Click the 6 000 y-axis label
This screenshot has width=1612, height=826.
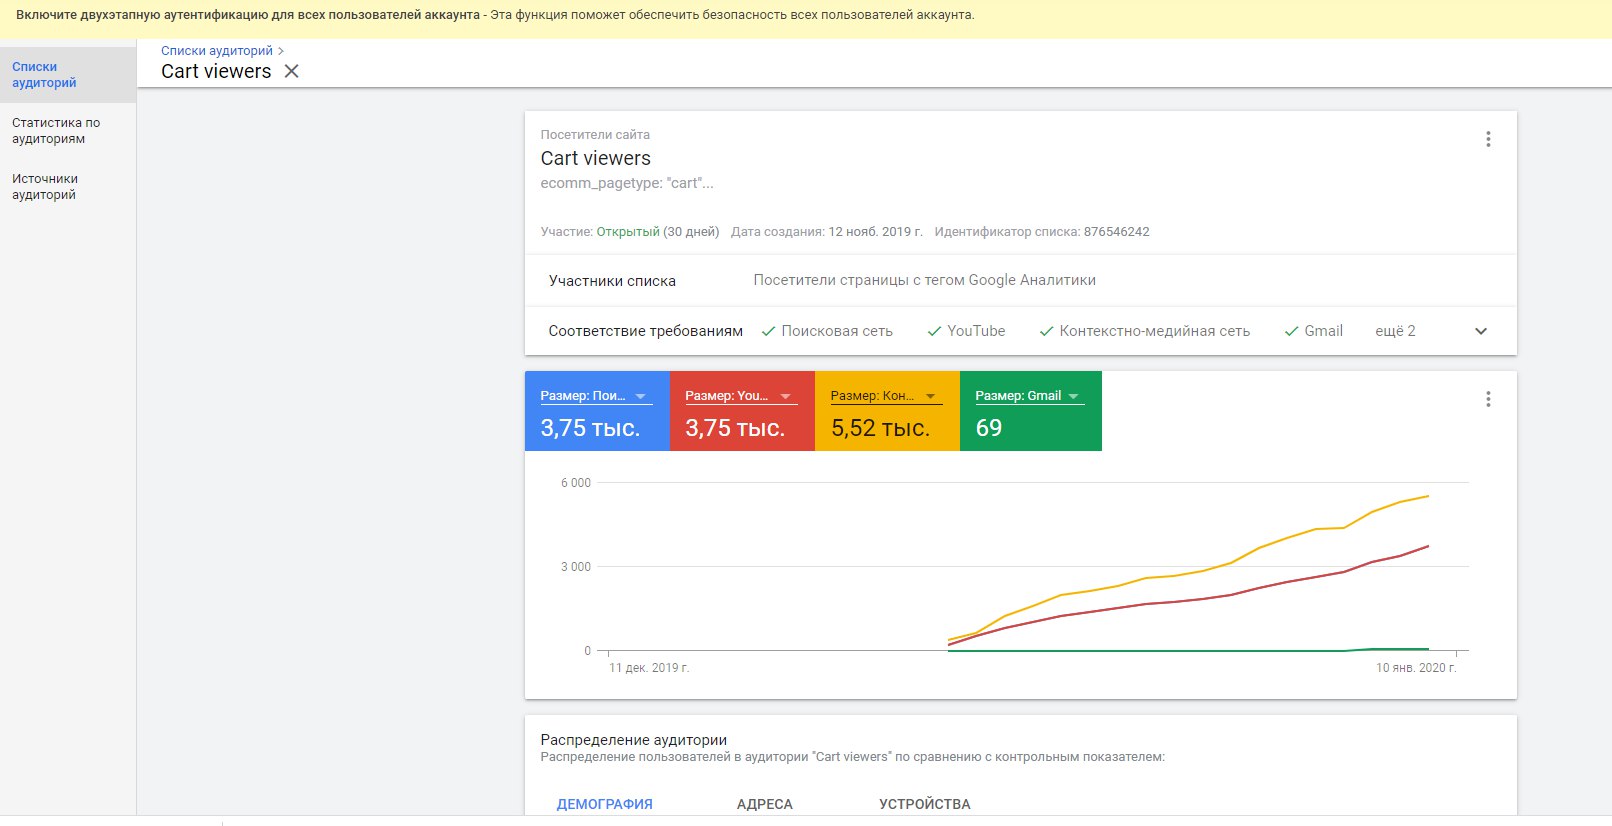tap(576, 483)
